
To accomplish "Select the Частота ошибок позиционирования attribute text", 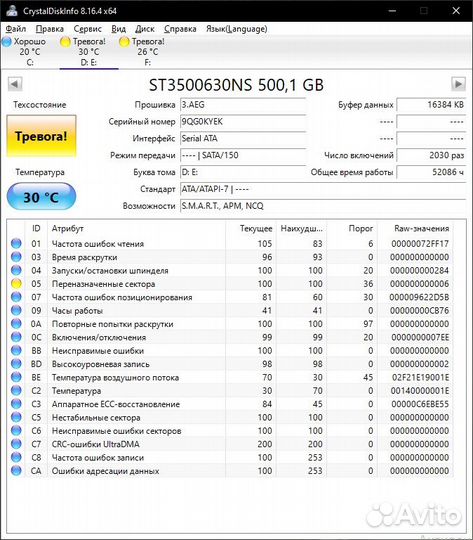I will pos(122,297).
